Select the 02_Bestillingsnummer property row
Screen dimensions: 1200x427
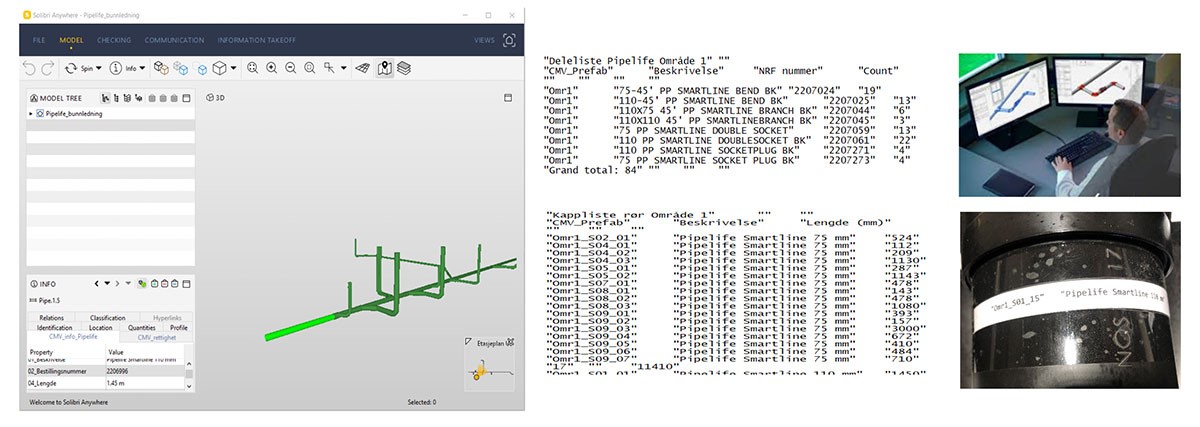pyautogui.click(x=105, y=371)
